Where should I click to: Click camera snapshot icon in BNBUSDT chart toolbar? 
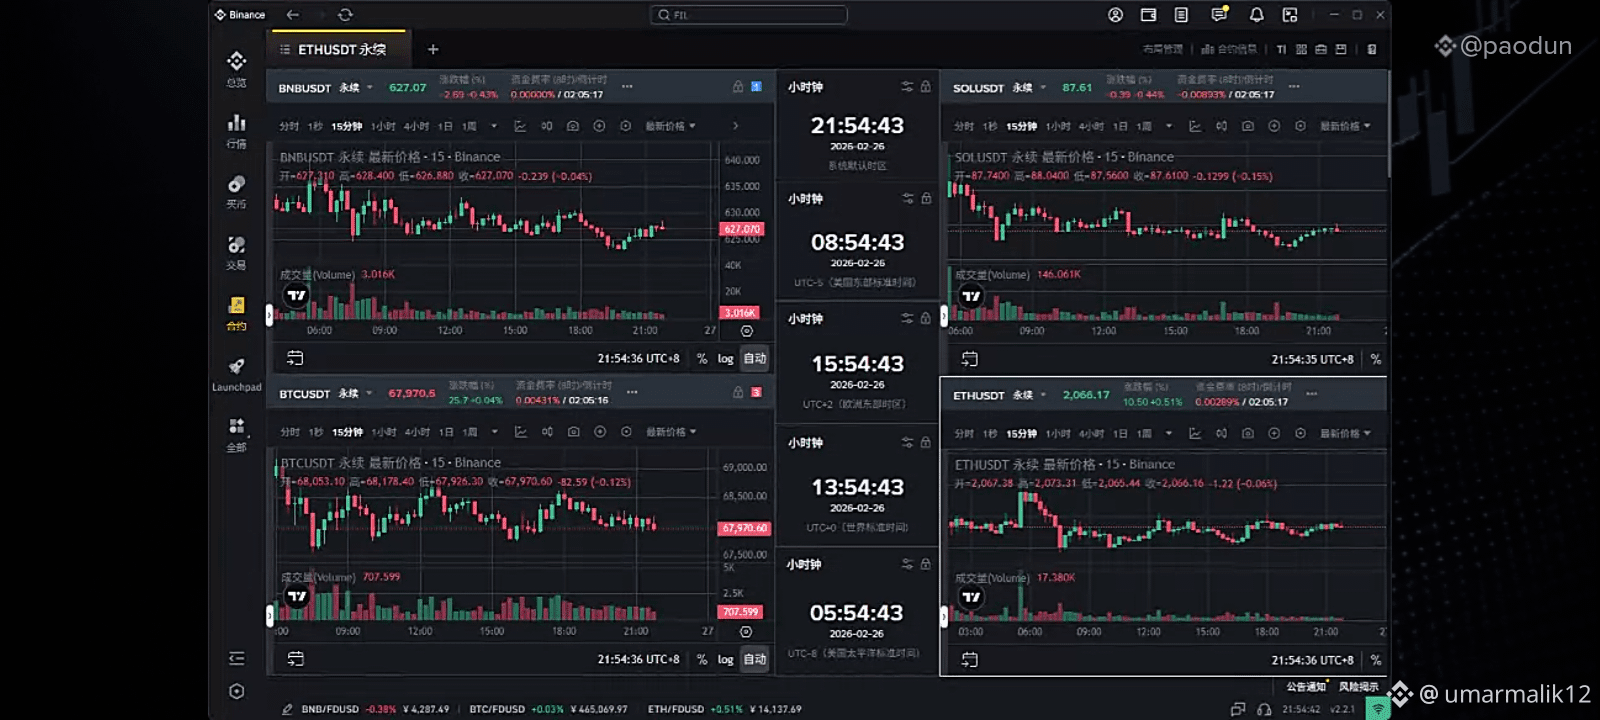573,126
